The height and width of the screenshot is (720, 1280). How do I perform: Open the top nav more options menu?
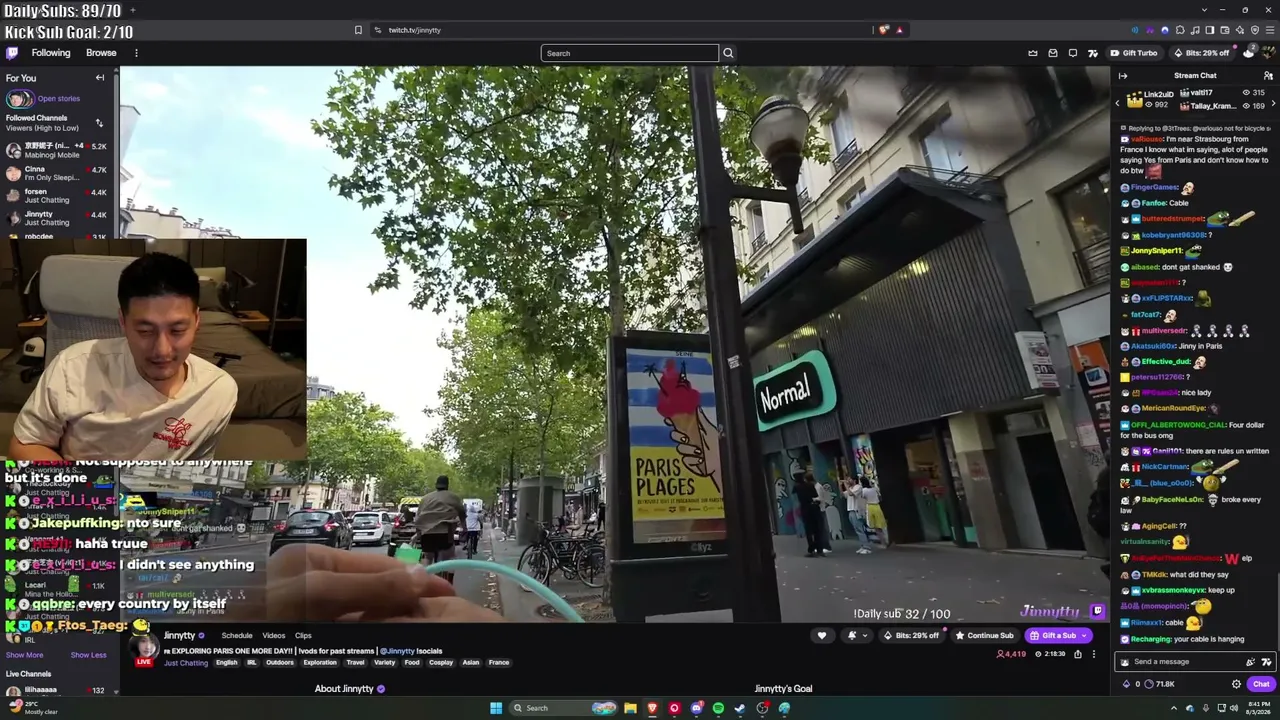pyautogui.click(x=136, y=53)
